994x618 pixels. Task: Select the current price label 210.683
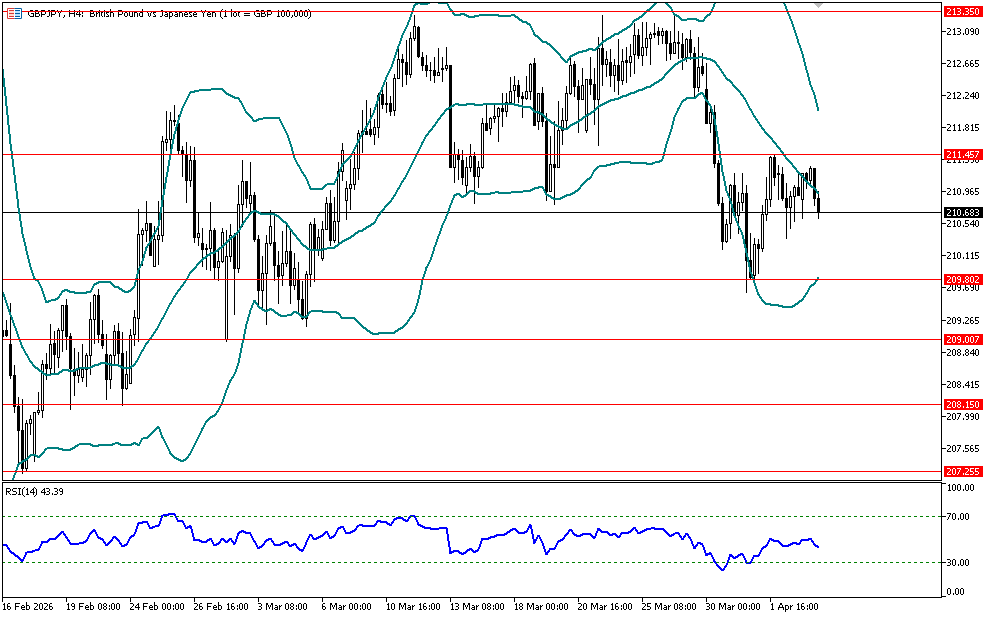point(962,212)
